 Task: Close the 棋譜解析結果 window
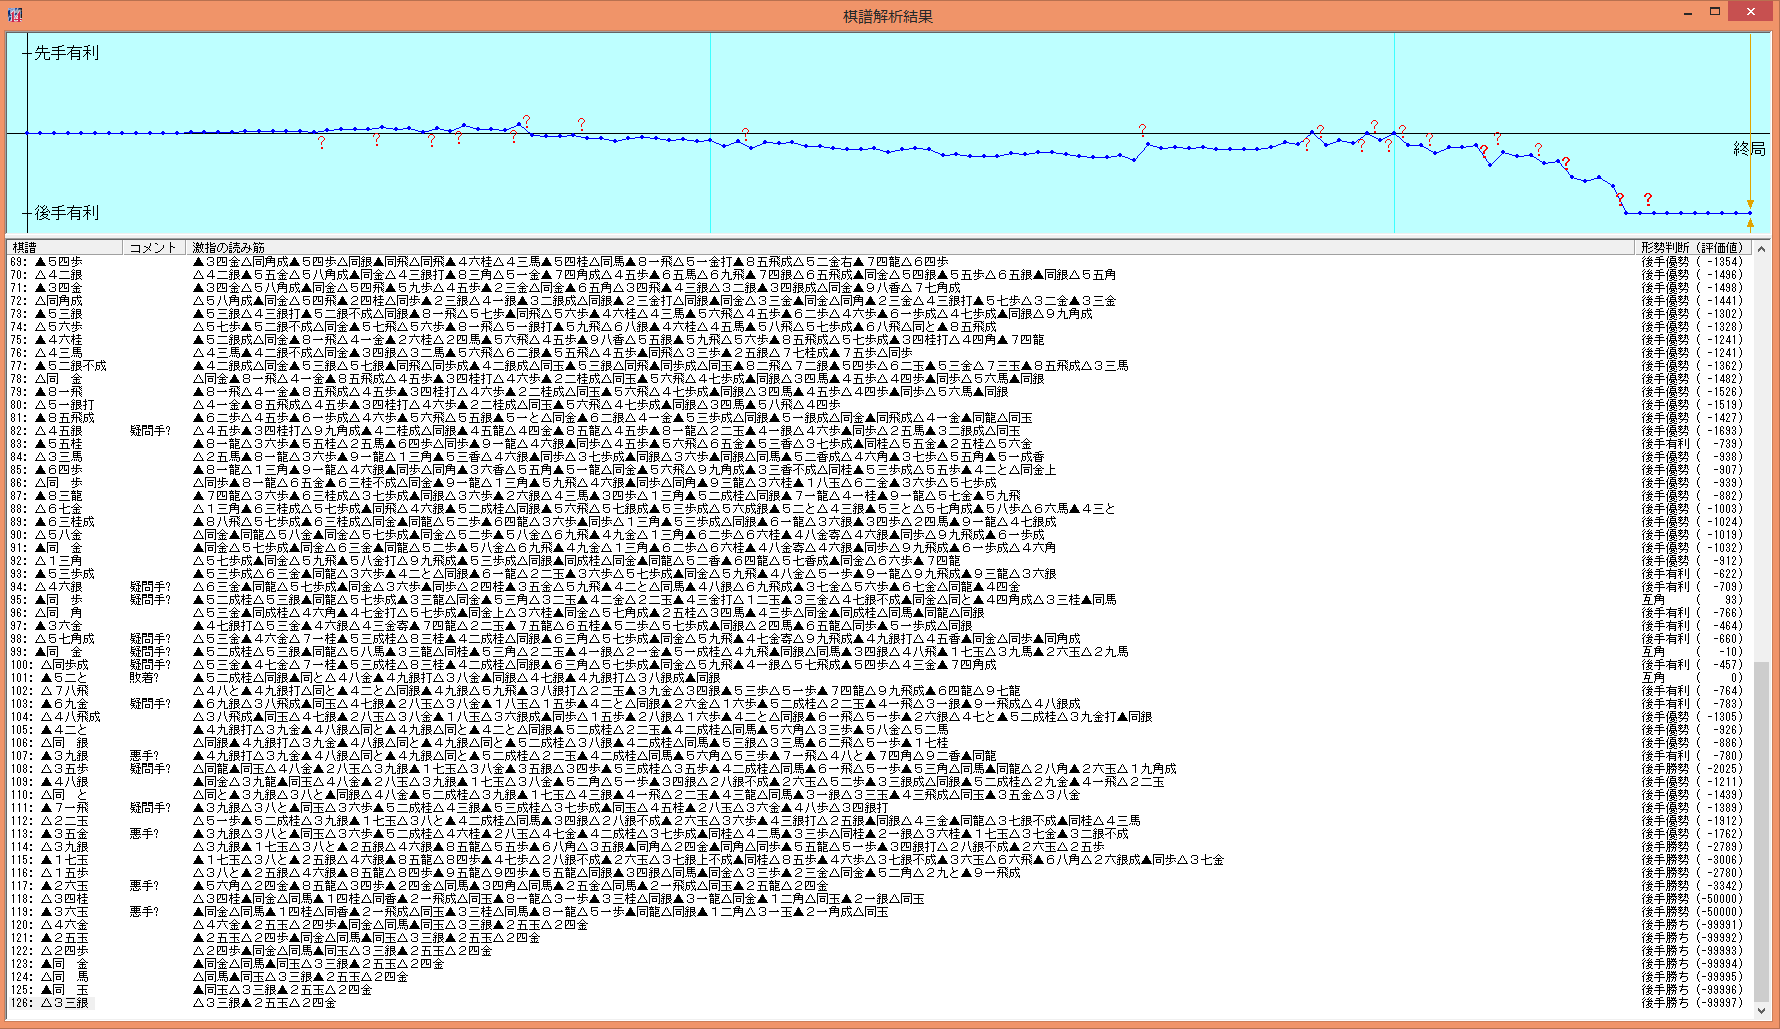[x=1750, y=13]
